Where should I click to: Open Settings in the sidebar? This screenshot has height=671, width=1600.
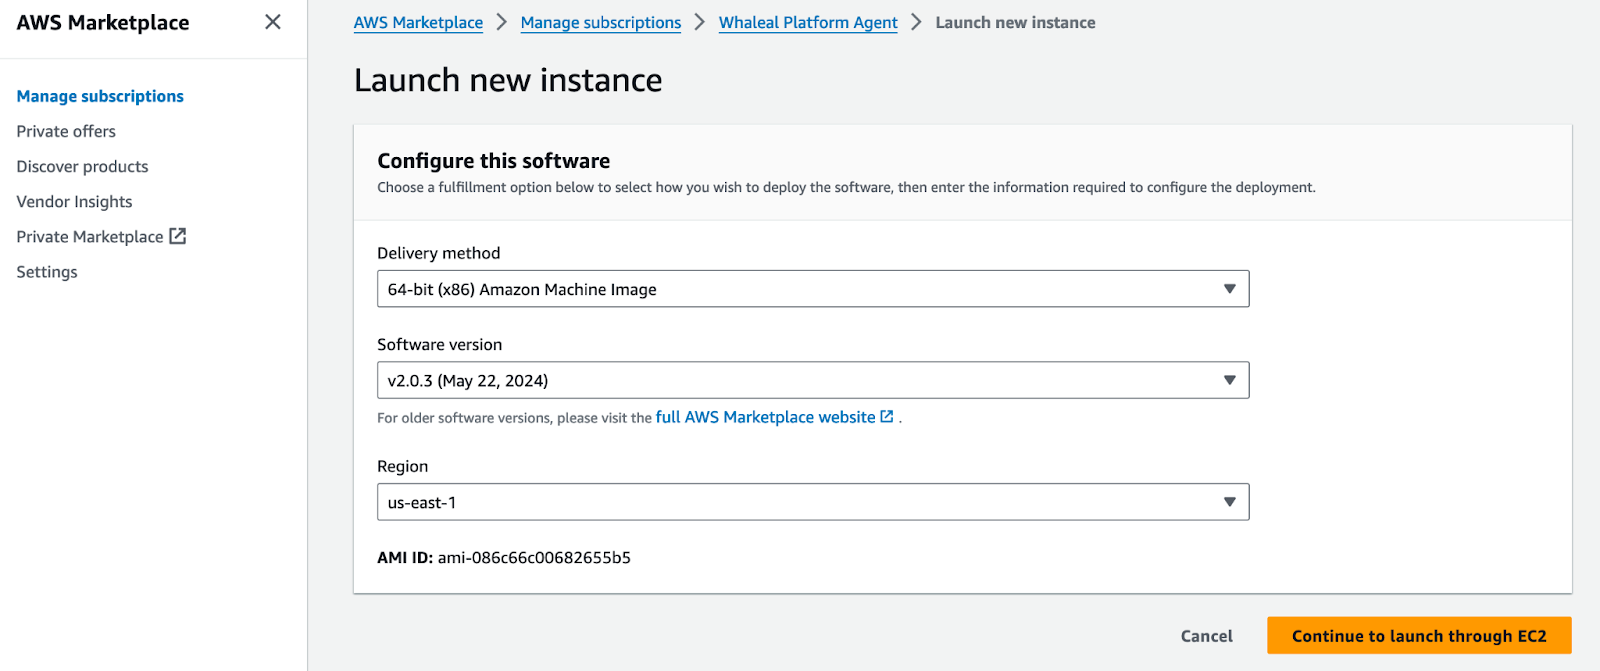pyautogui.click(x=47, y=272)
